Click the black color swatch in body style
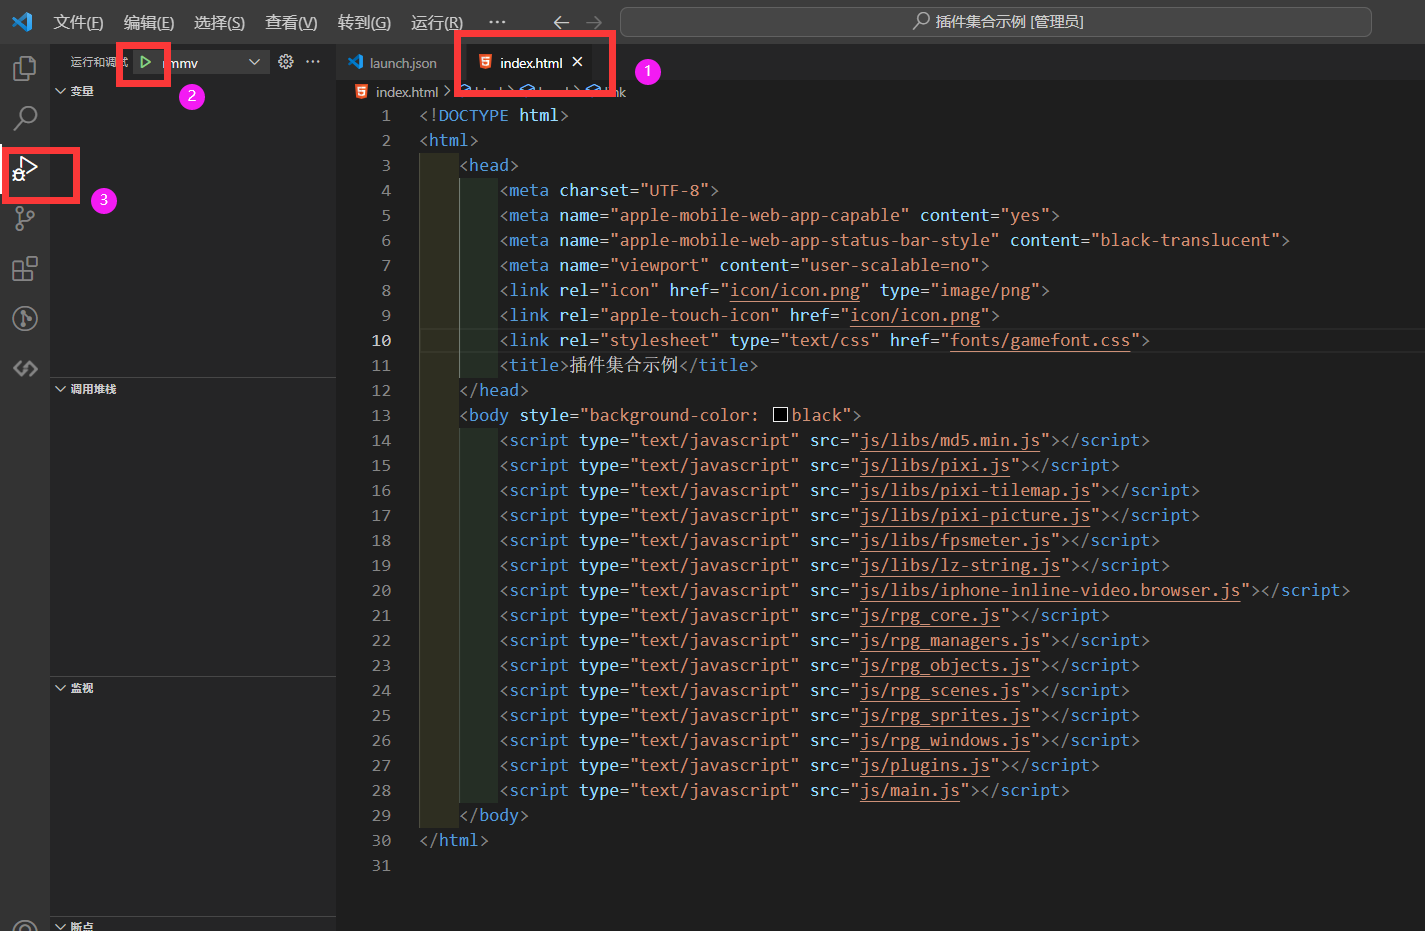Screen dimensions: 1425x931 (x=780, y=415)
